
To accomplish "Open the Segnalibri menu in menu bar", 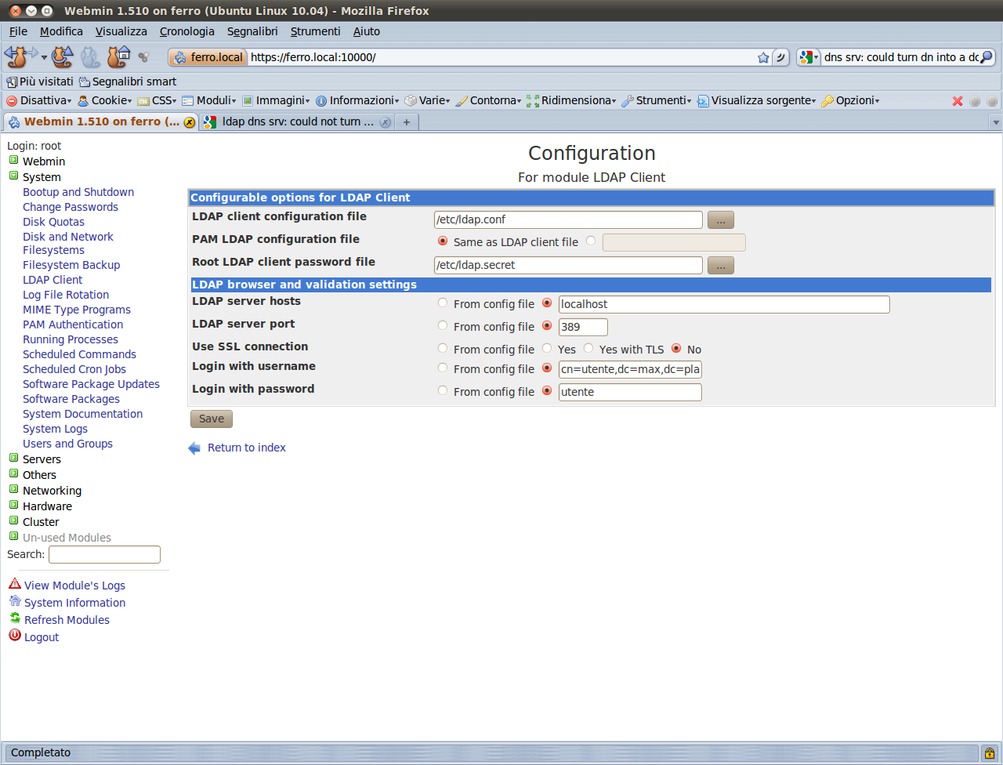I will [x=252, y=31].
